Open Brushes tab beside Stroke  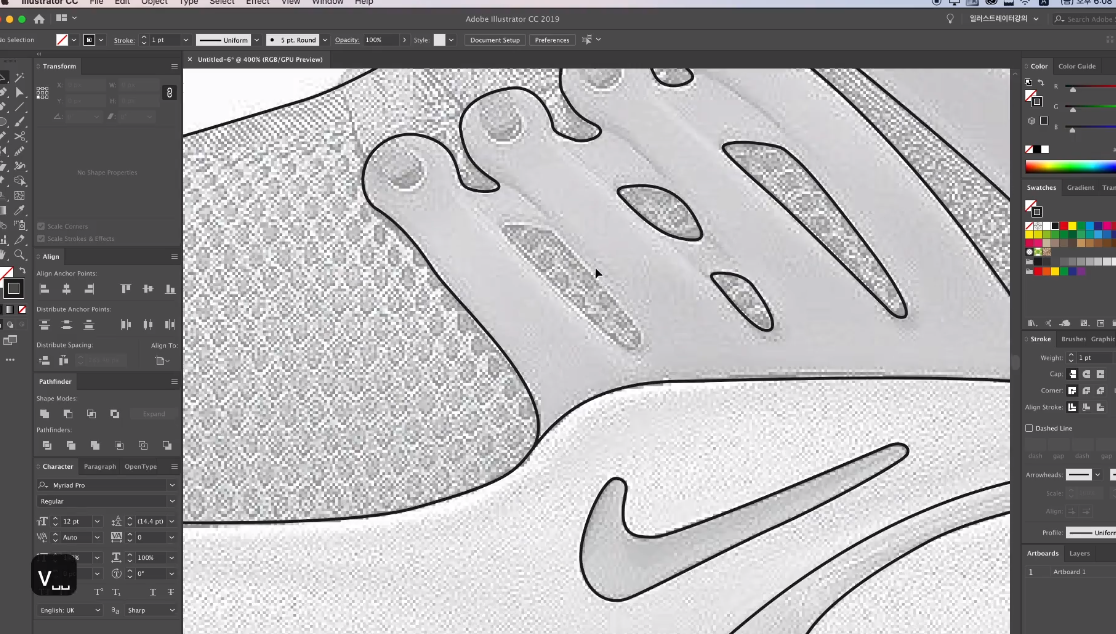tap(1073, 339)
